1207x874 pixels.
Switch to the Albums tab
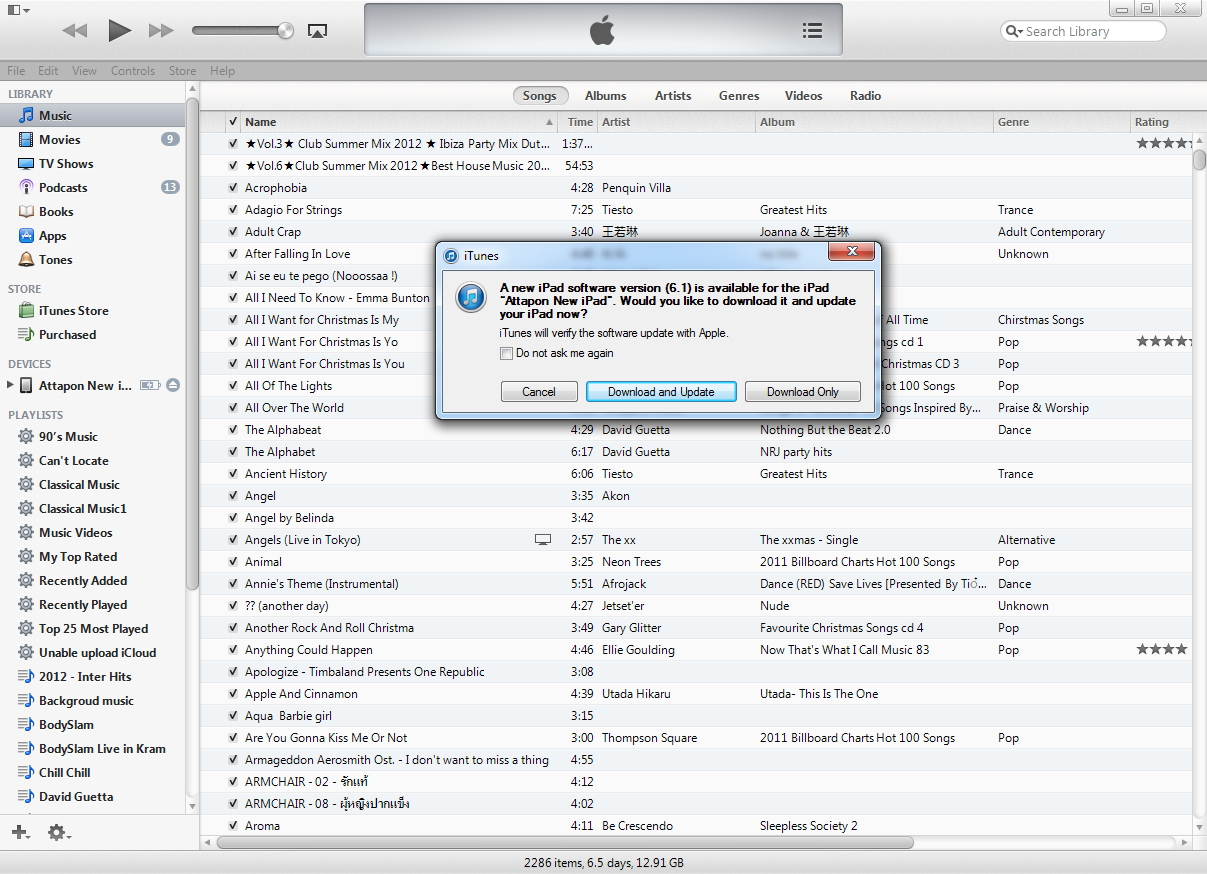click(x=605, y=96)
